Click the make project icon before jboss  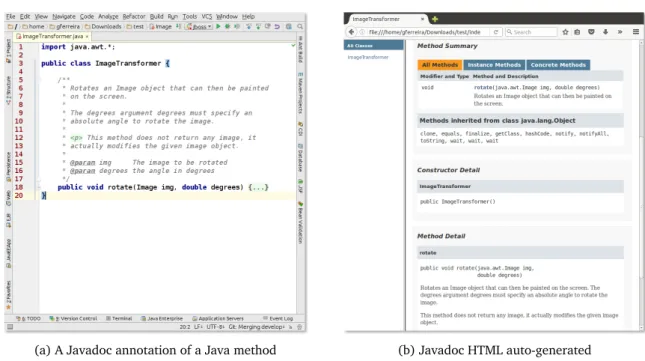[179, 26]
